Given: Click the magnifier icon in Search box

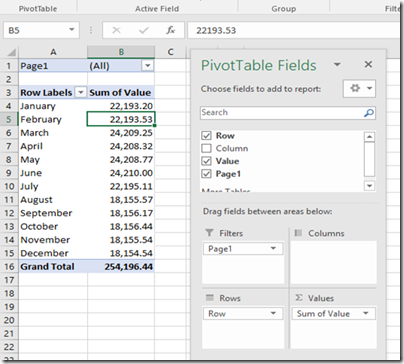Looking at the screenshot, I should click(368, 113).
